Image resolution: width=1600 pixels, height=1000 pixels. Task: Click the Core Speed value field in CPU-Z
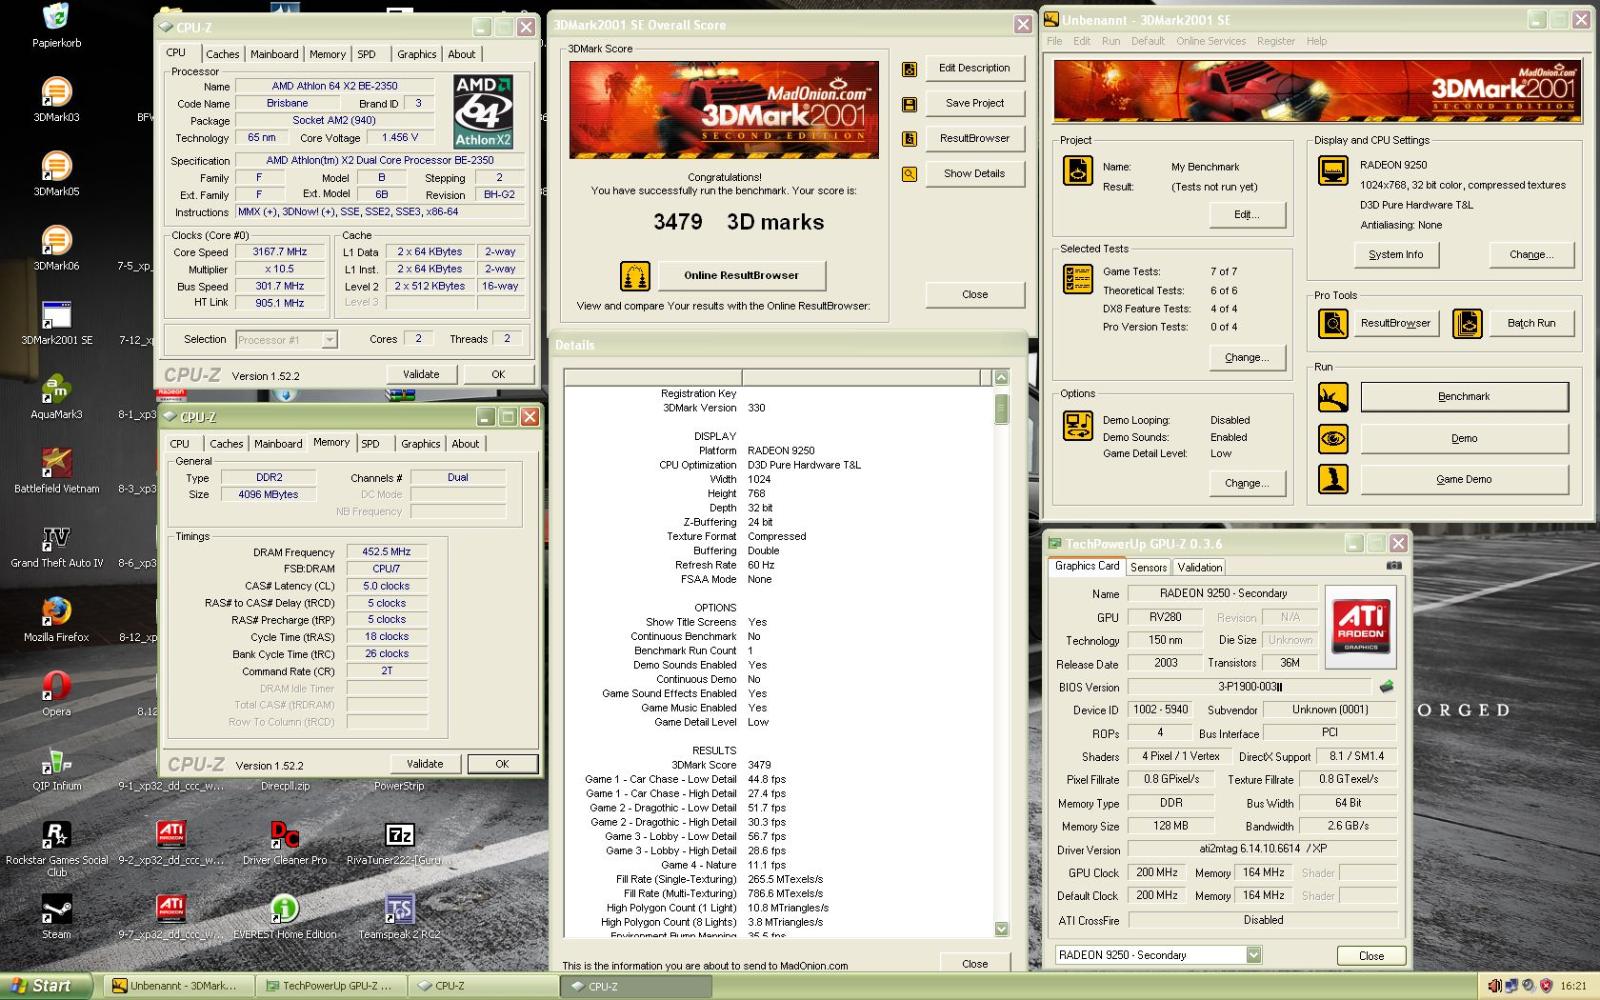[x=280, y=253]
